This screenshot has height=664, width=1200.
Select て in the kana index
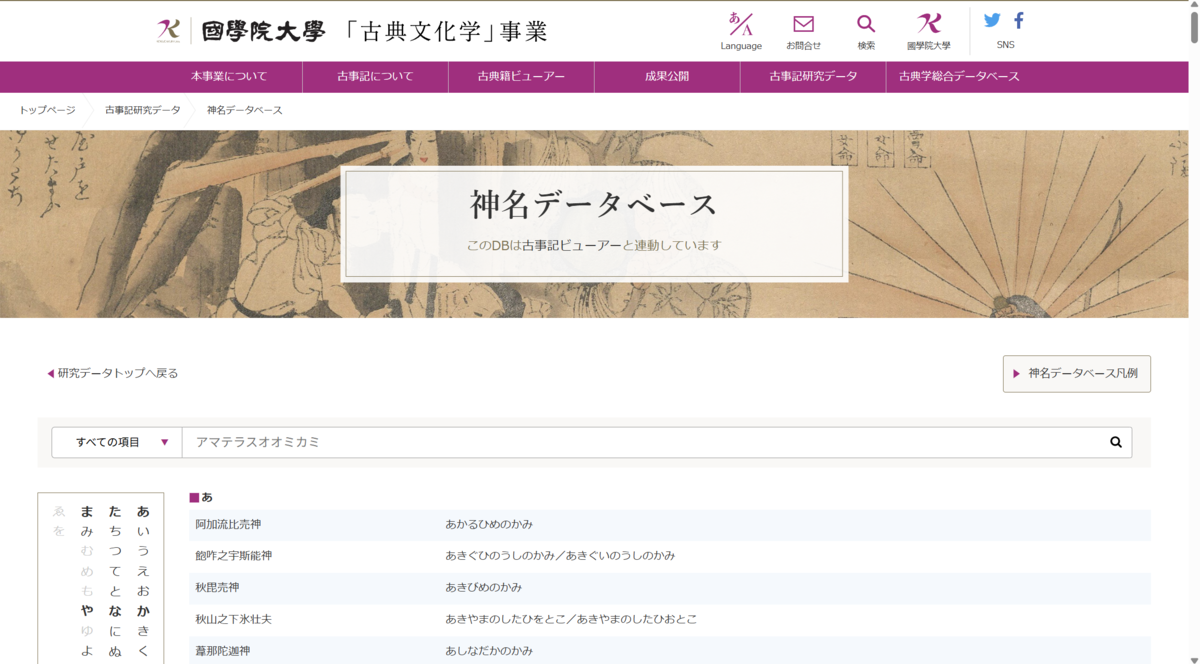click(x=115, y=571)
